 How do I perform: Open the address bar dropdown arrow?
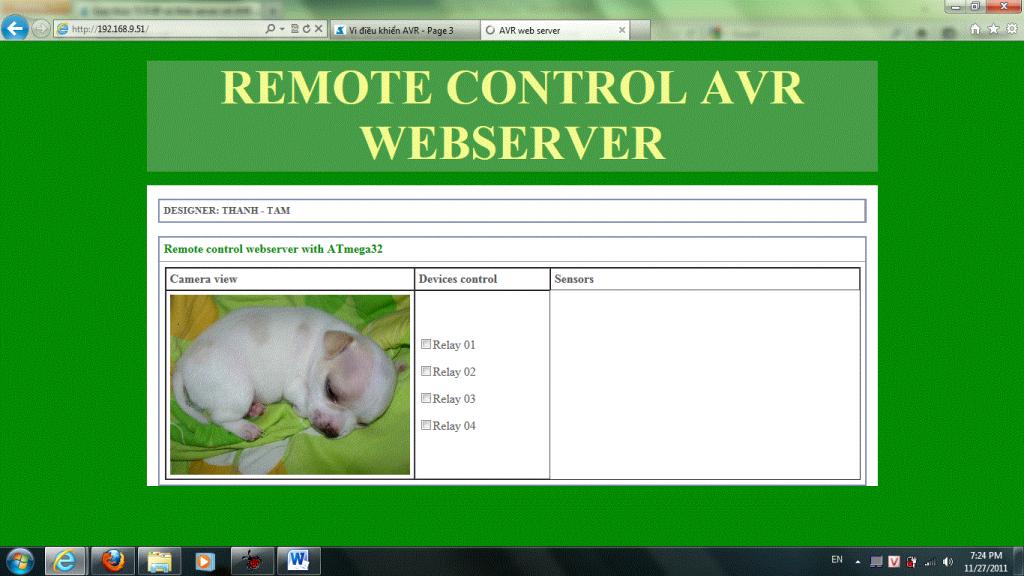pyautogui.click(x=282, y=29)
